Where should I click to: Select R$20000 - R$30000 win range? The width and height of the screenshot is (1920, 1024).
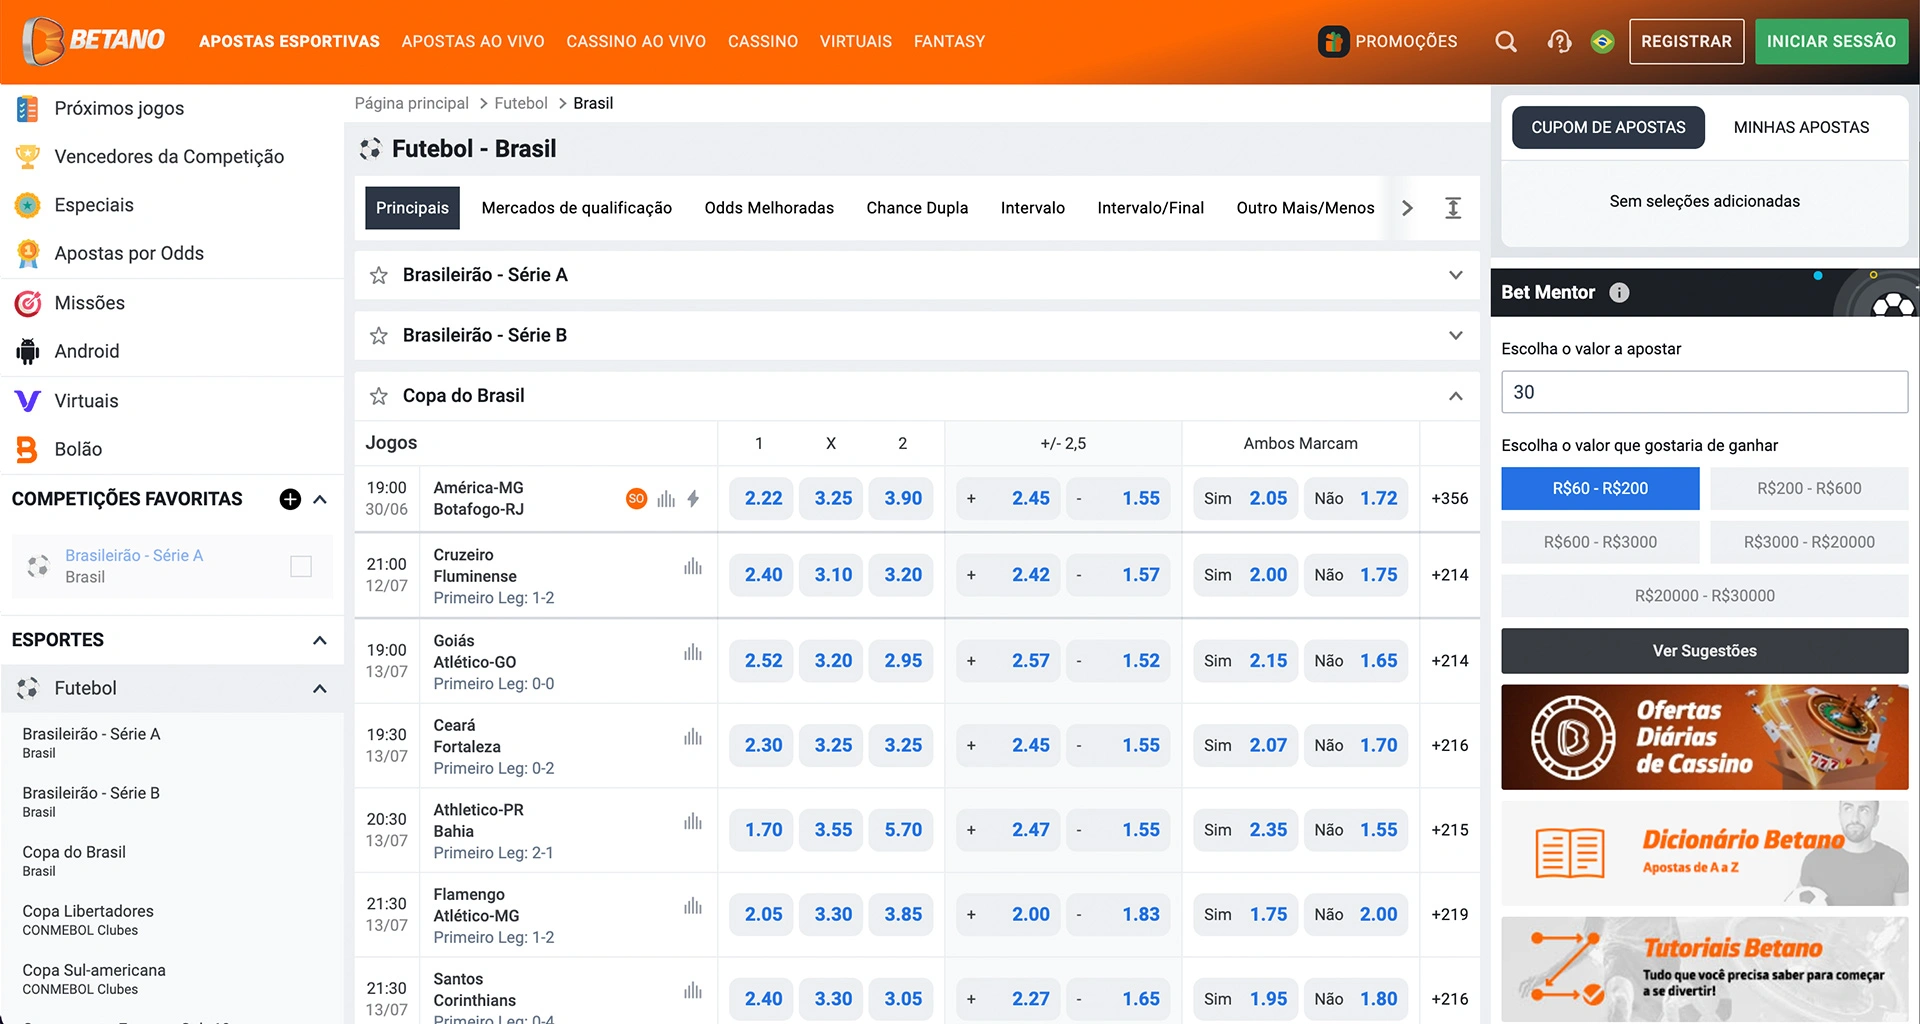pyautogui.click(x=1705, y=596)
